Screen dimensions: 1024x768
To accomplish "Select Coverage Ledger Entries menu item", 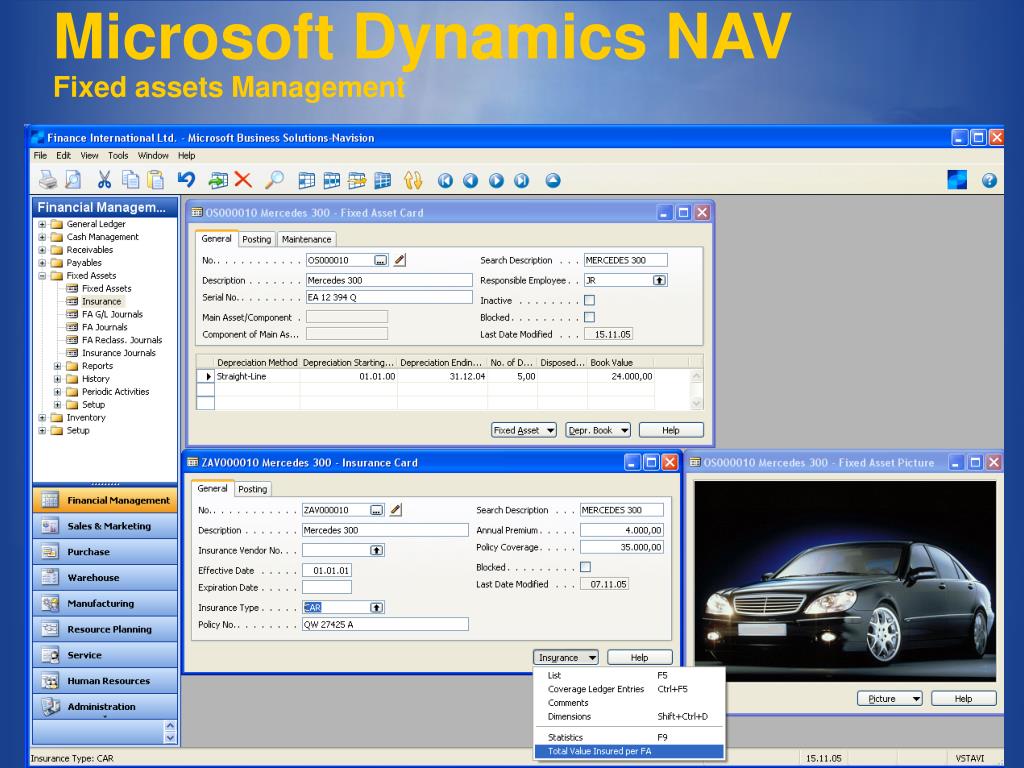I will [x=629, y=689].
